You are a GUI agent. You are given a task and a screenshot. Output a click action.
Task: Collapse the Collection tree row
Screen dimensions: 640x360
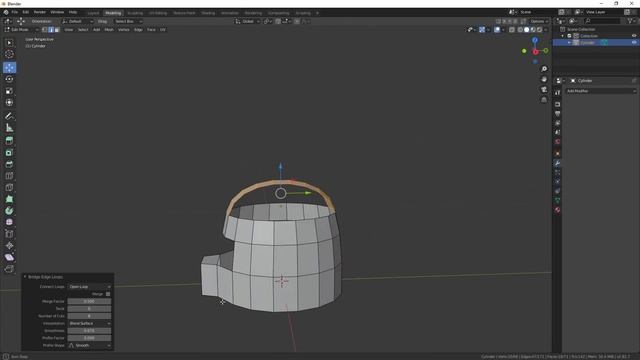(x=563, y=36)
